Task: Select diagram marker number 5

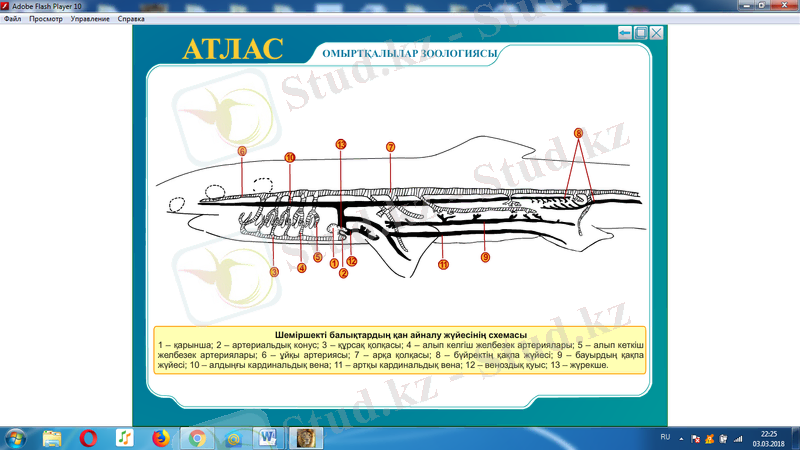Action: 317,257
